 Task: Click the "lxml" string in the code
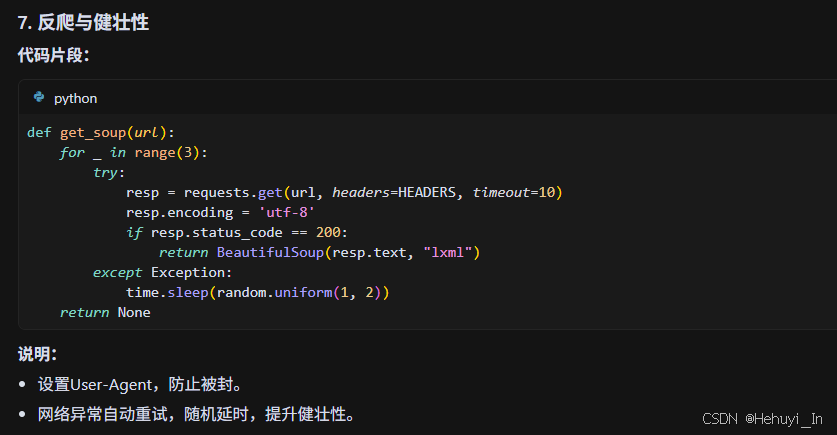pyautogui.click(x=451, y=252)
